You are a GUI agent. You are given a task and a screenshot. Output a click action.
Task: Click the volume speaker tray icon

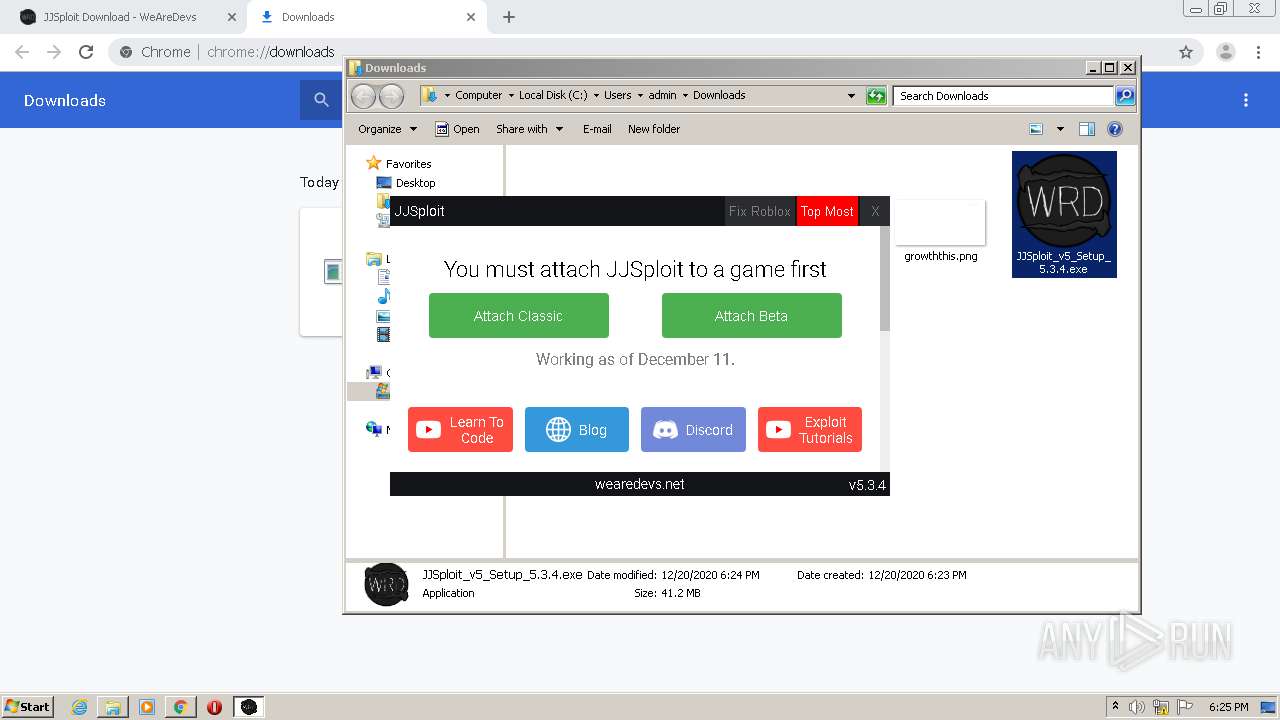click(1137, 707)
